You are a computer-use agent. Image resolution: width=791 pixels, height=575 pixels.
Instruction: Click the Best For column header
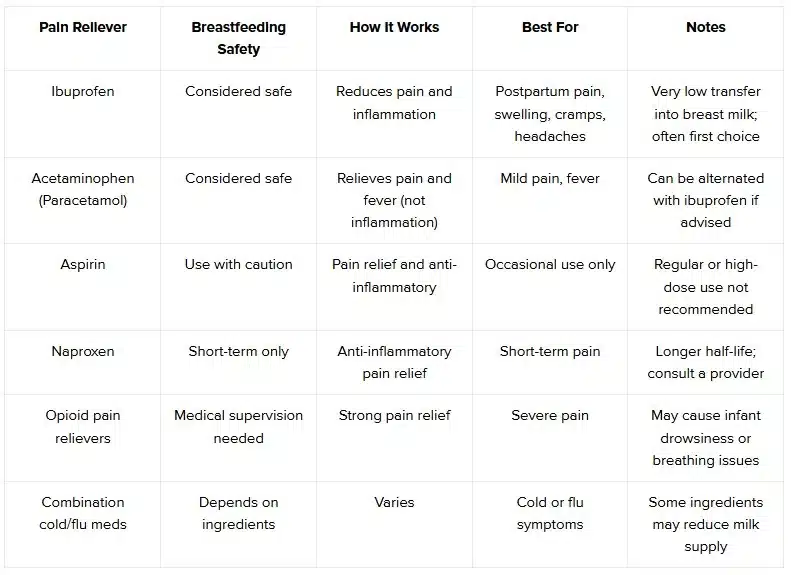tap(550, 27)
